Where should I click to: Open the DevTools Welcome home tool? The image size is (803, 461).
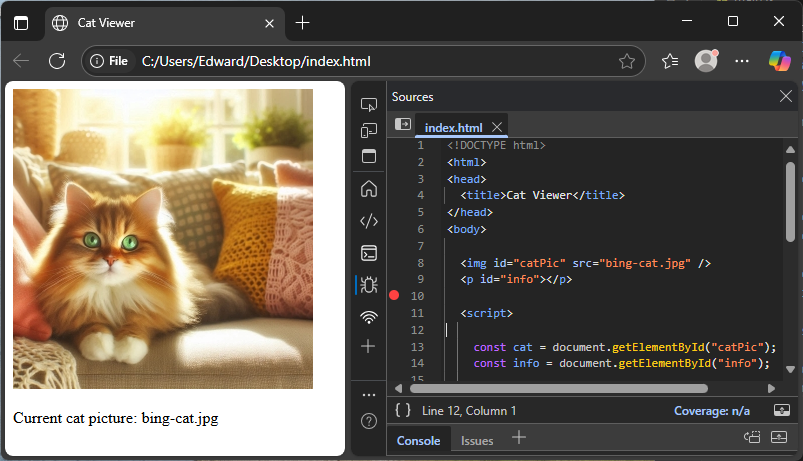[x=369, y=189]
